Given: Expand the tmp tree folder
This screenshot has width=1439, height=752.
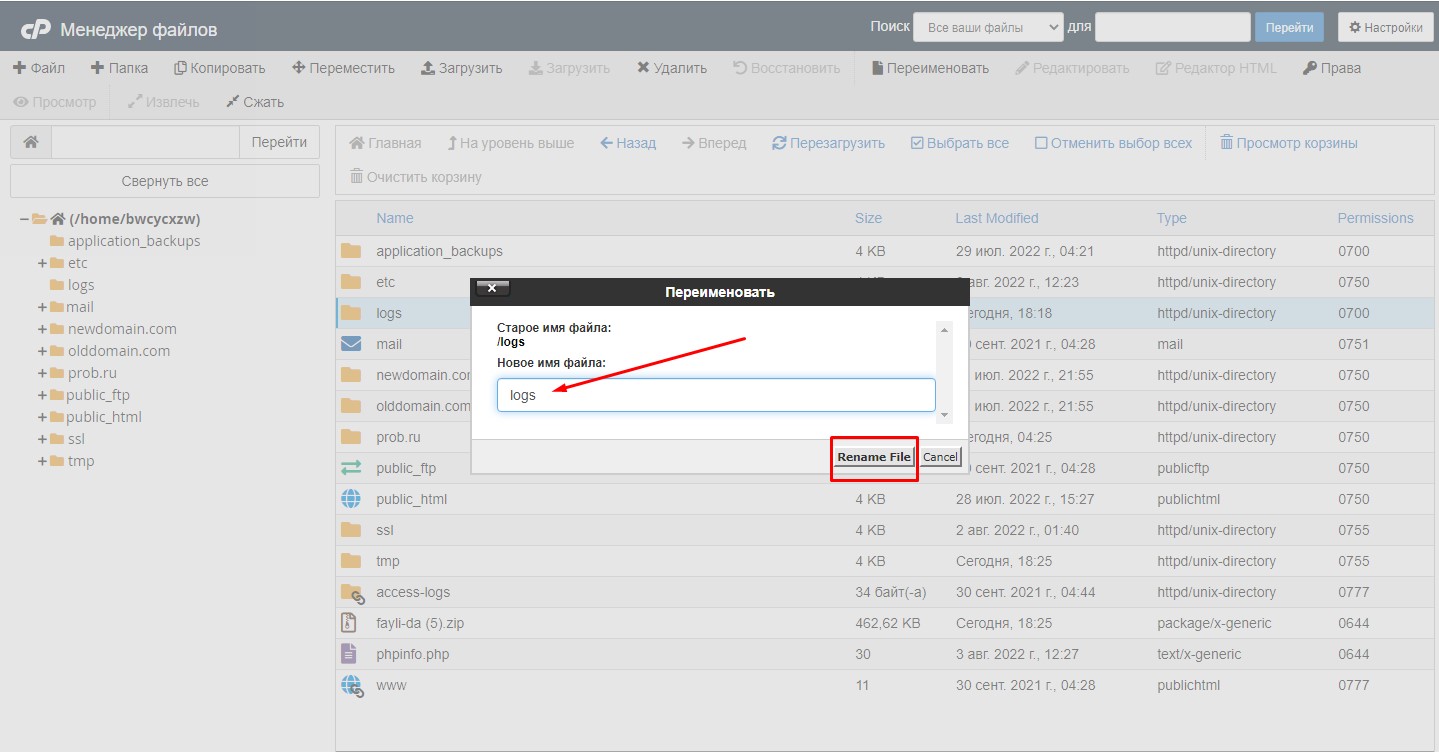Looking at the screenshot, I should [x=43, y=461].
